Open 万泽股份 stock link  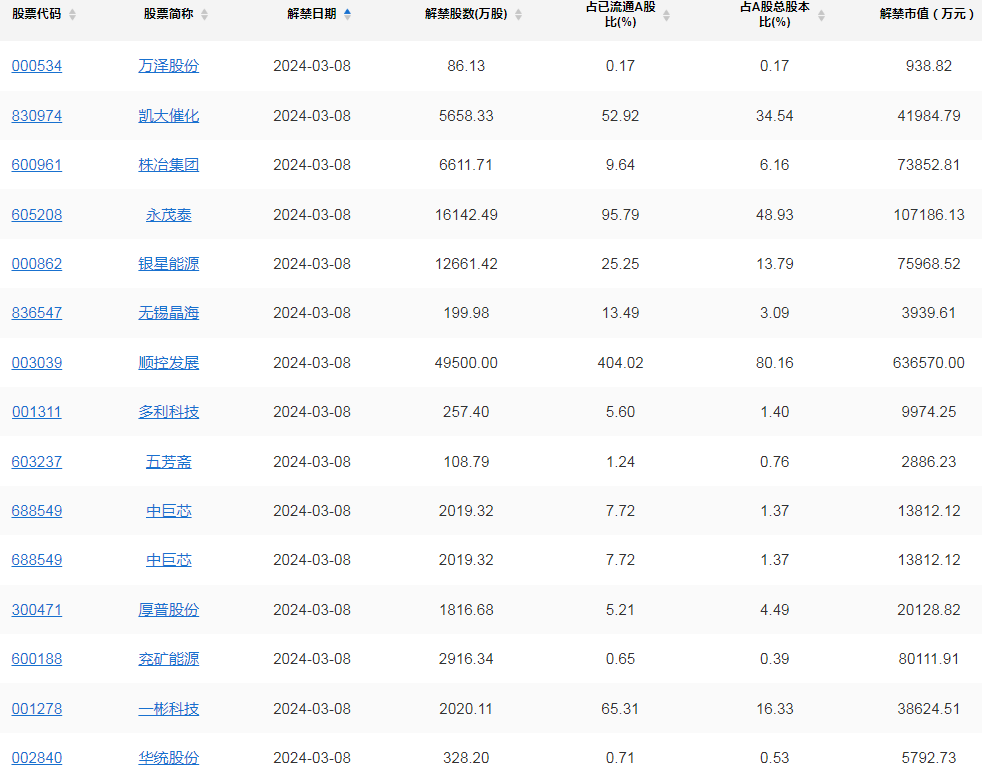click(168, 66)
